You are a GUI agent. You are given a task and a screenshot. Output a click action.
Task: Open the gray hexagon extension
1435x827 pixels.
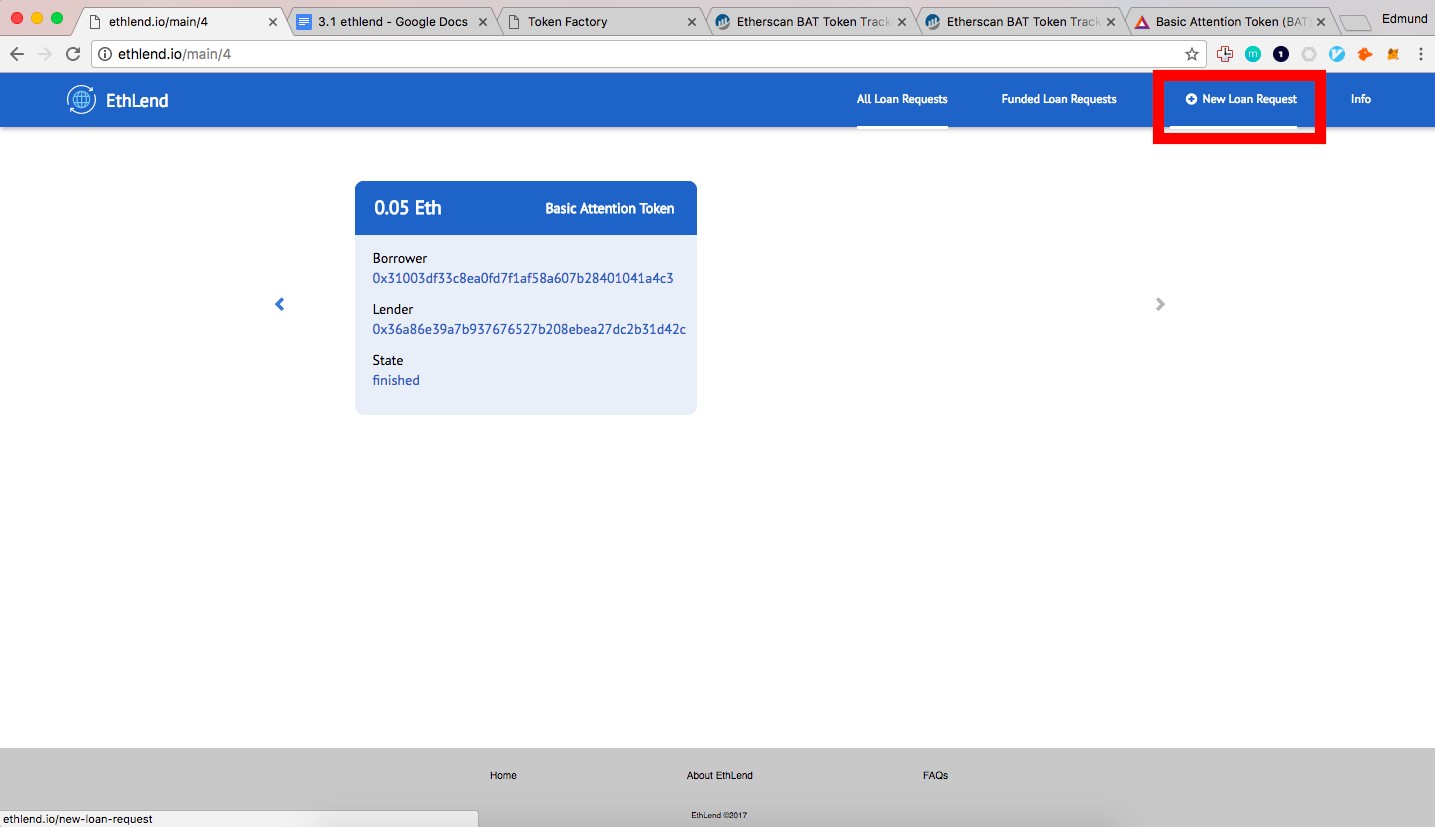point(1309,54)
